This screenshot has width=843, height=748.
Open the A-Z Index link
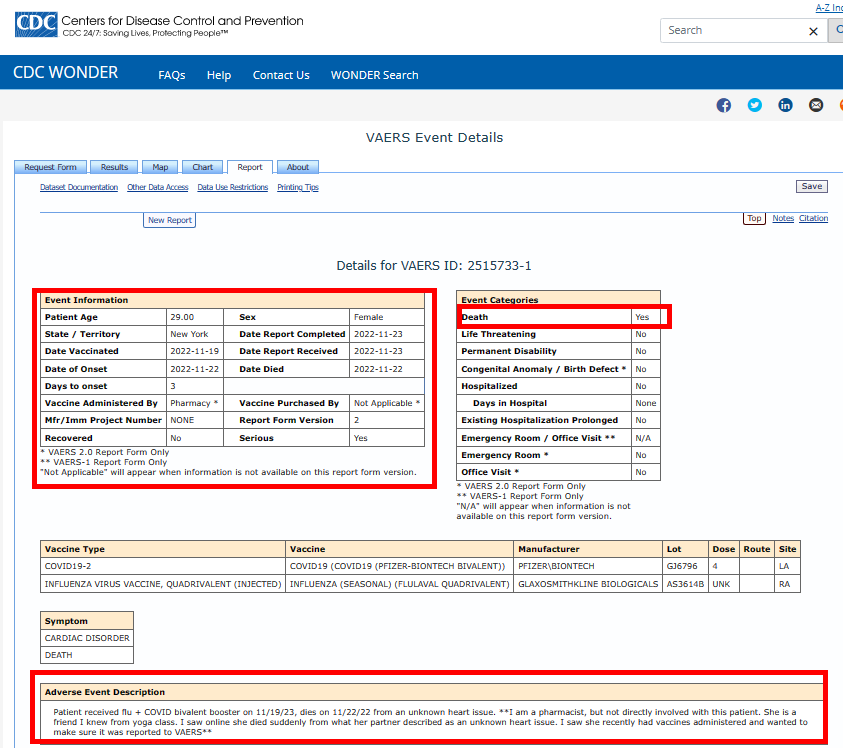coord(828,8)
